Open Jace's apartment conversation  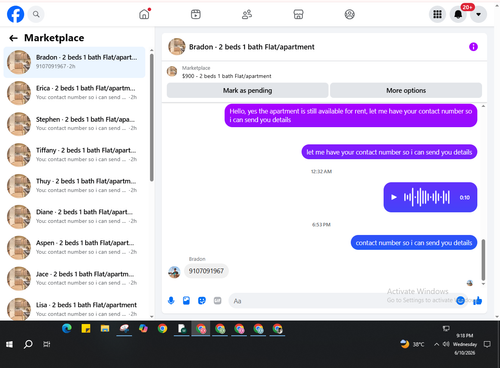(74, 279)
